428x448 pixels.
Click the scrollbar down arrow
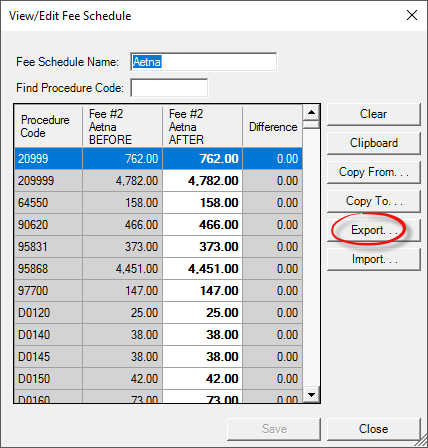311,395
